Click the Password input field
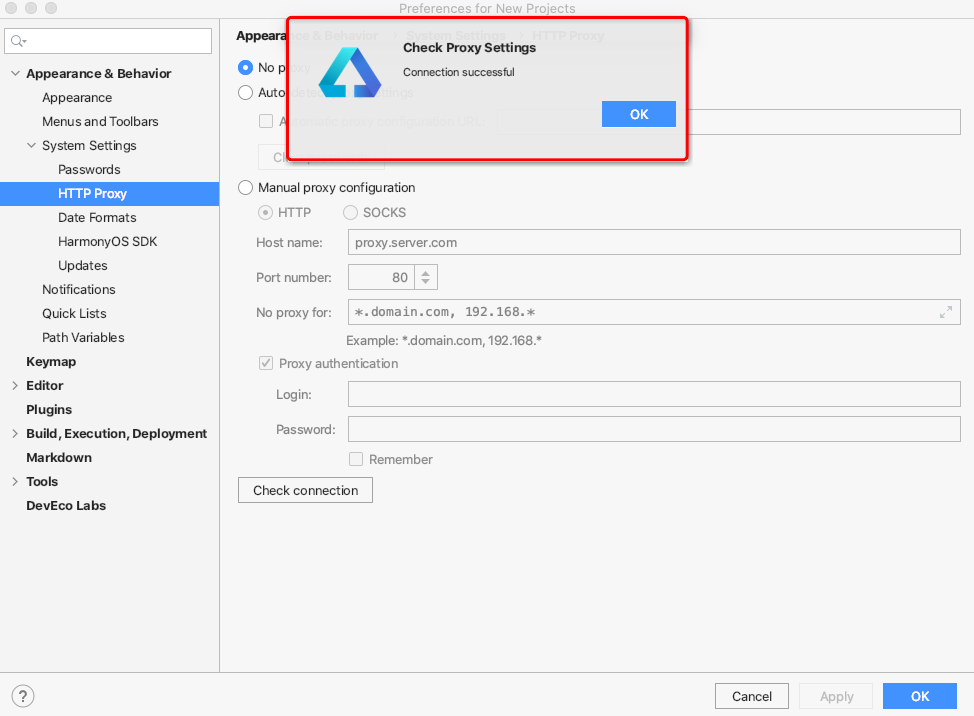Image resolution: width=974 pixels, height=716 pixels. (654, 429)
